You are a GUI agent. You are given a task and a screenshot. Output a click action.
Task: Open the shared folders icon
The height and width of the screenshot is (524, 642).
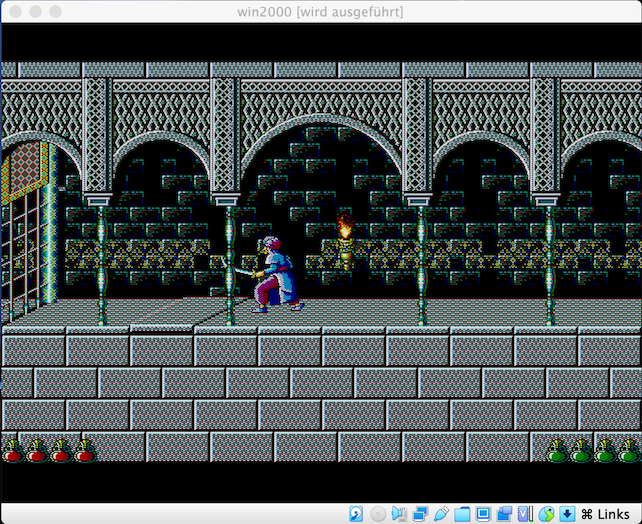pyautogui.click(x=462, y=514)
